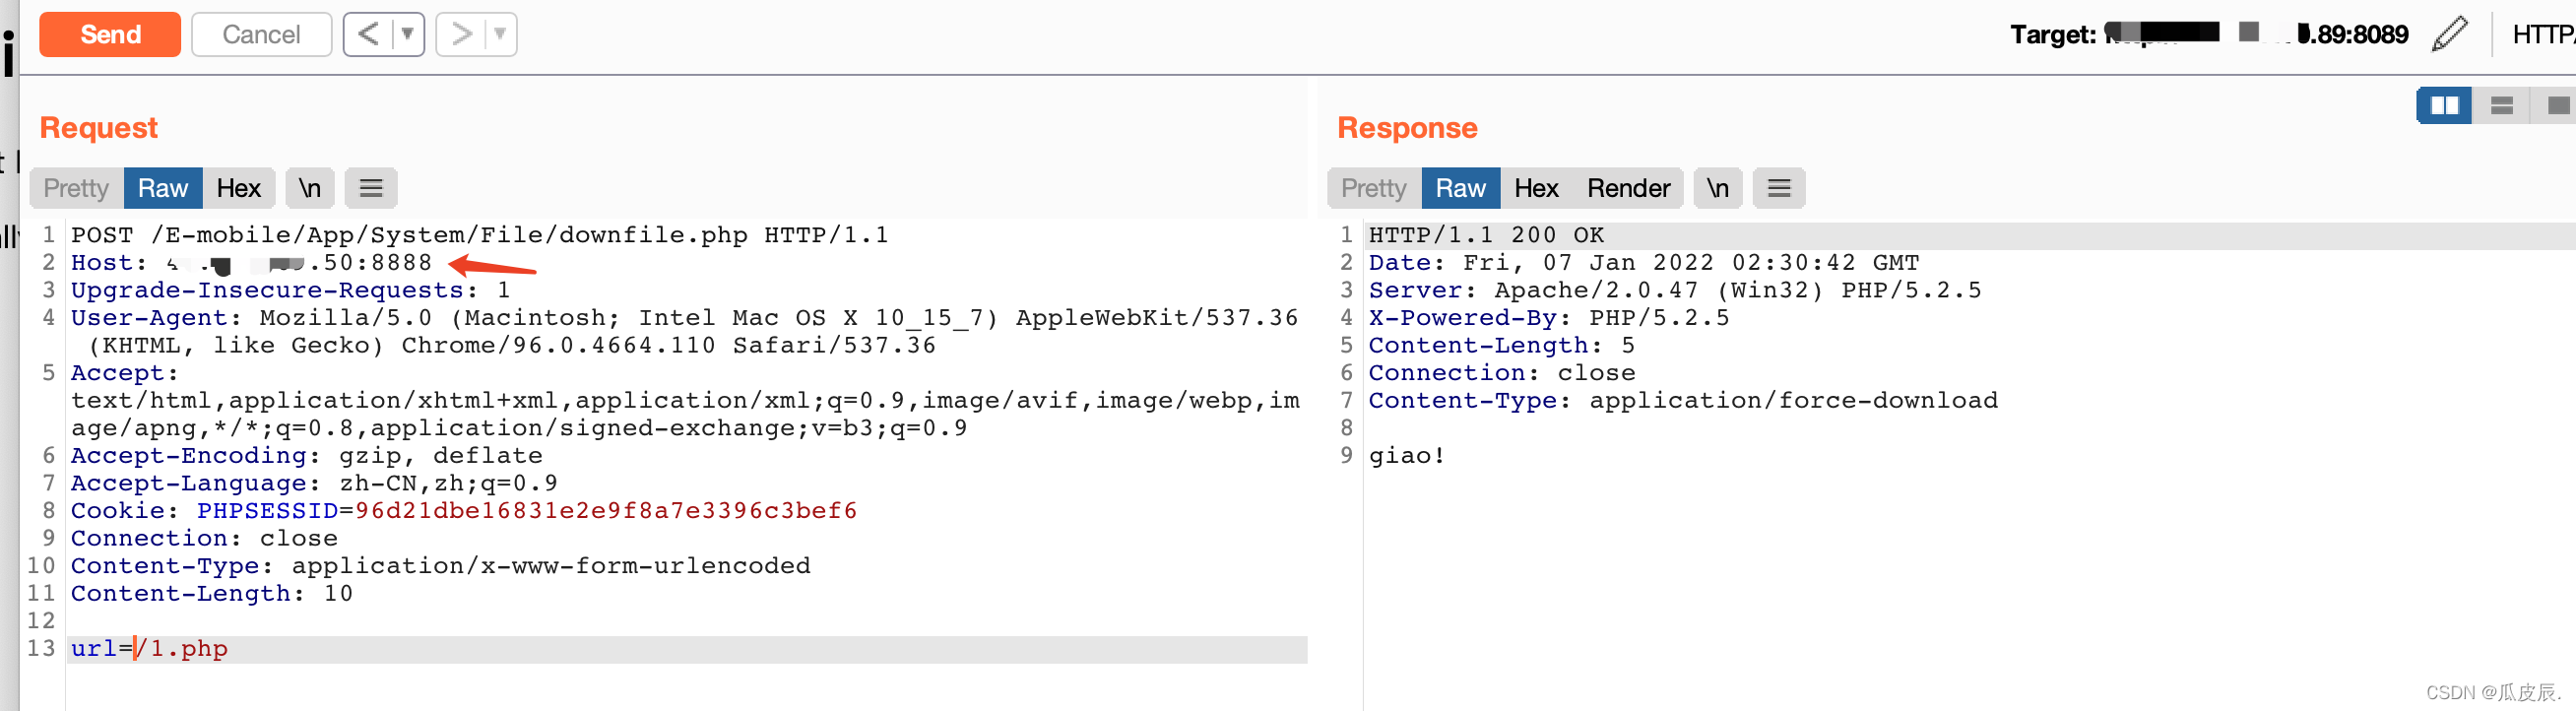Click the response Connection: close line
2576x711 pixels.
1502,373
